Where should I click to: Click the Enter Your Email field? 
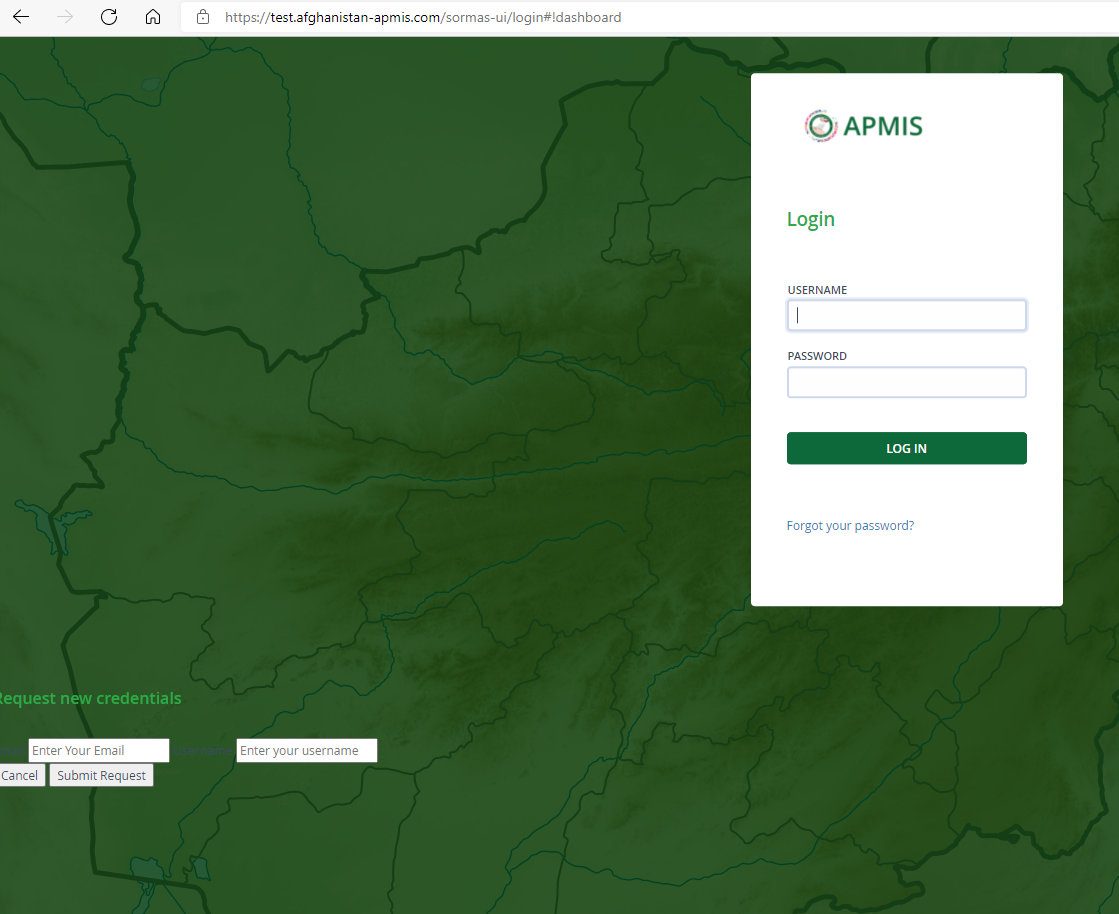98,750
